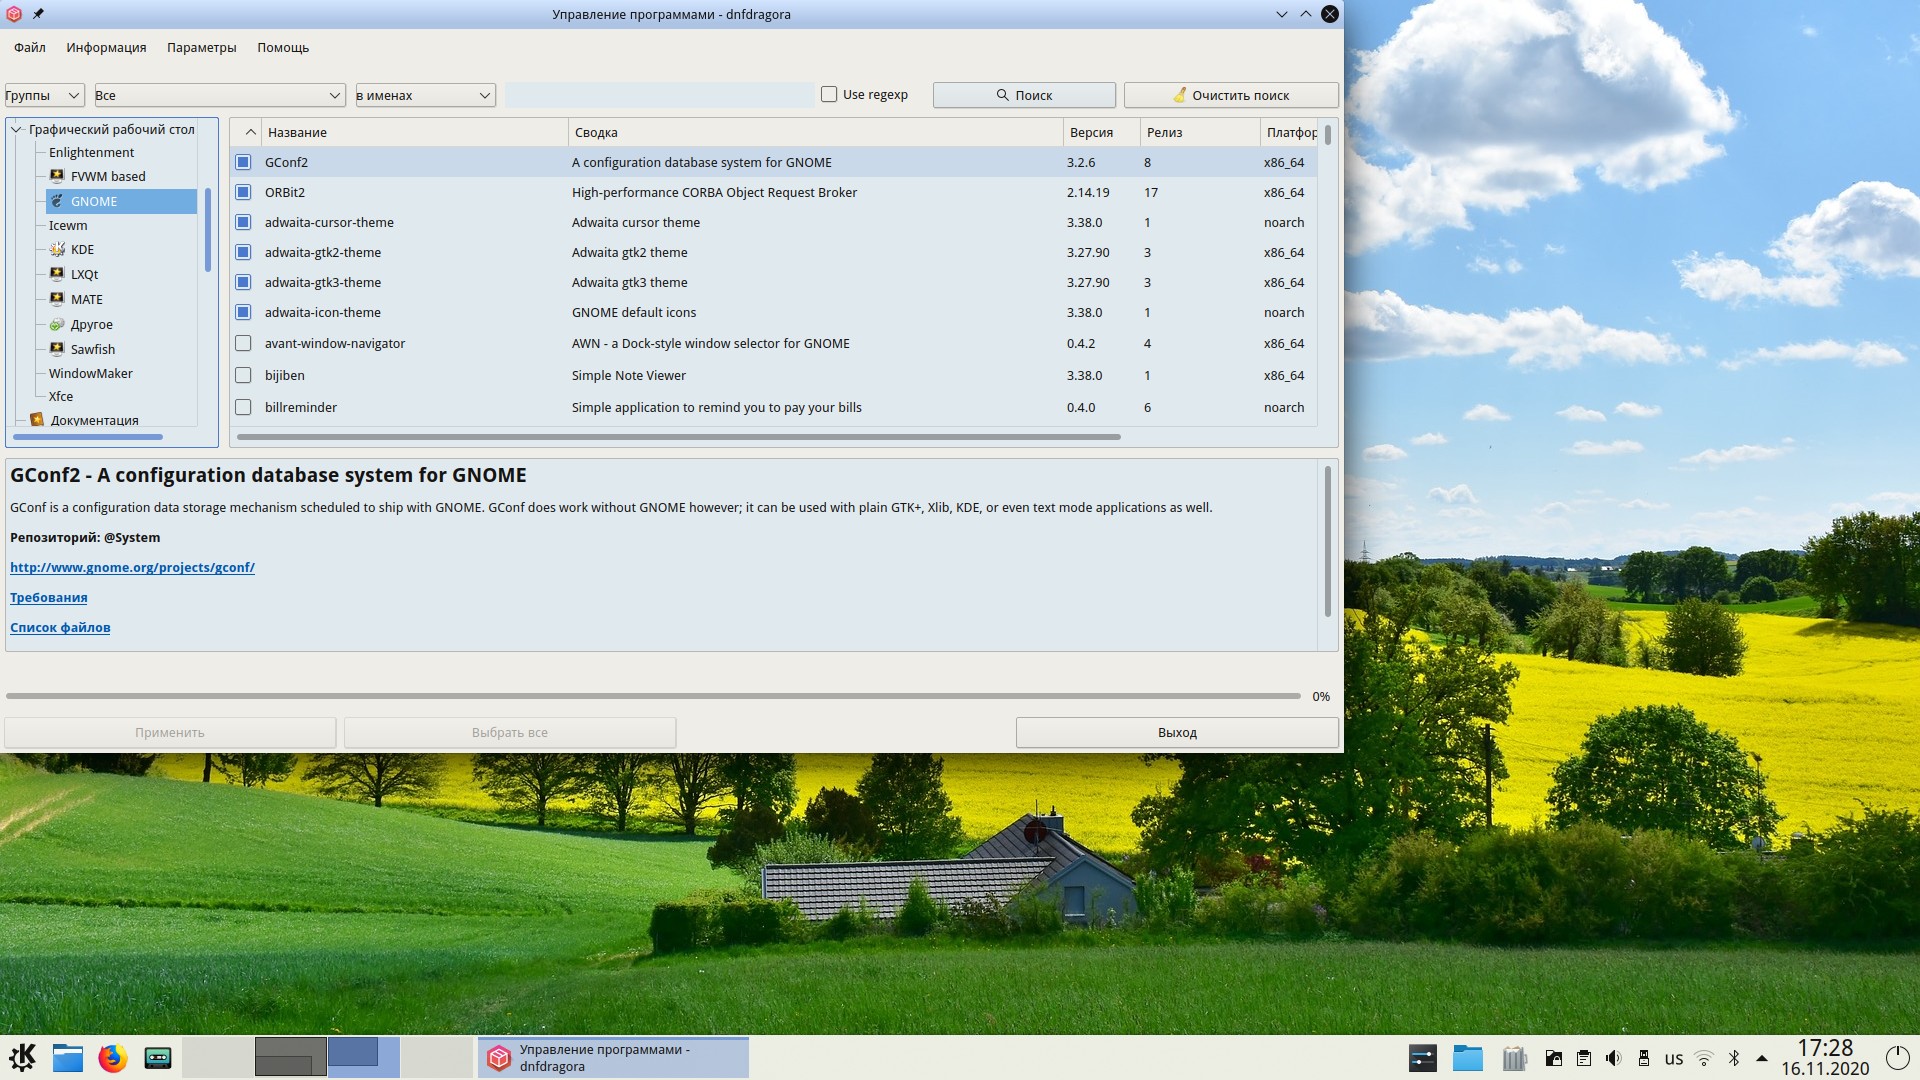
Task: Click the Bluetooth tray icon
Action: click(x=1734, y=1058)
